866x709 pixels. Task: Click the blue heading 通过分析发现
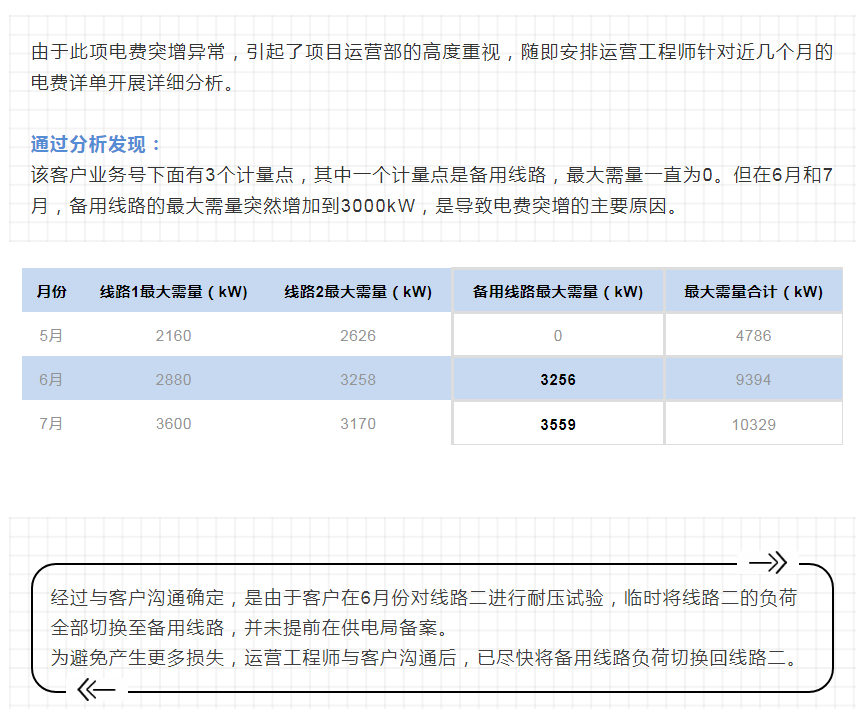click(x=95, y=145)
